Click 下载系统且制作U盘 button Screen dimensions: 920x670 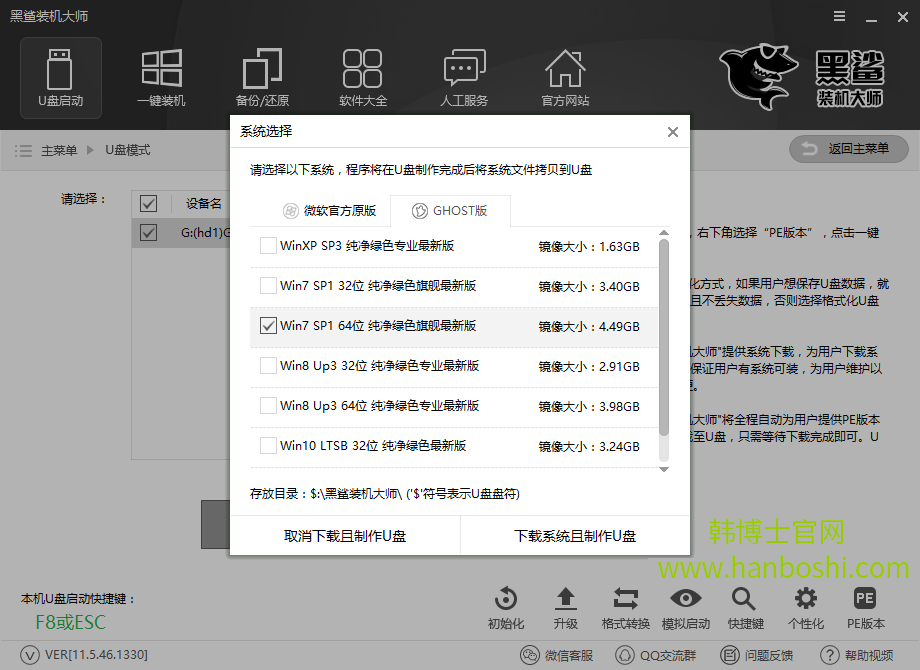(574, 536)
